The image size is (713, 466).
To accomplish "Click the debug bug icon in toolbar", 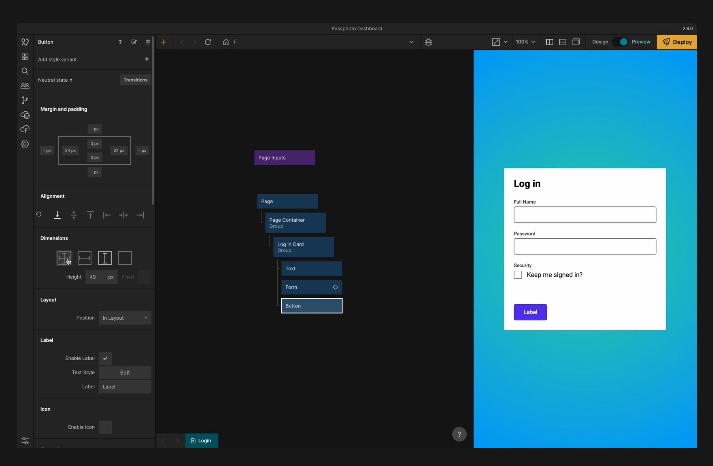I will click(428, 42).
